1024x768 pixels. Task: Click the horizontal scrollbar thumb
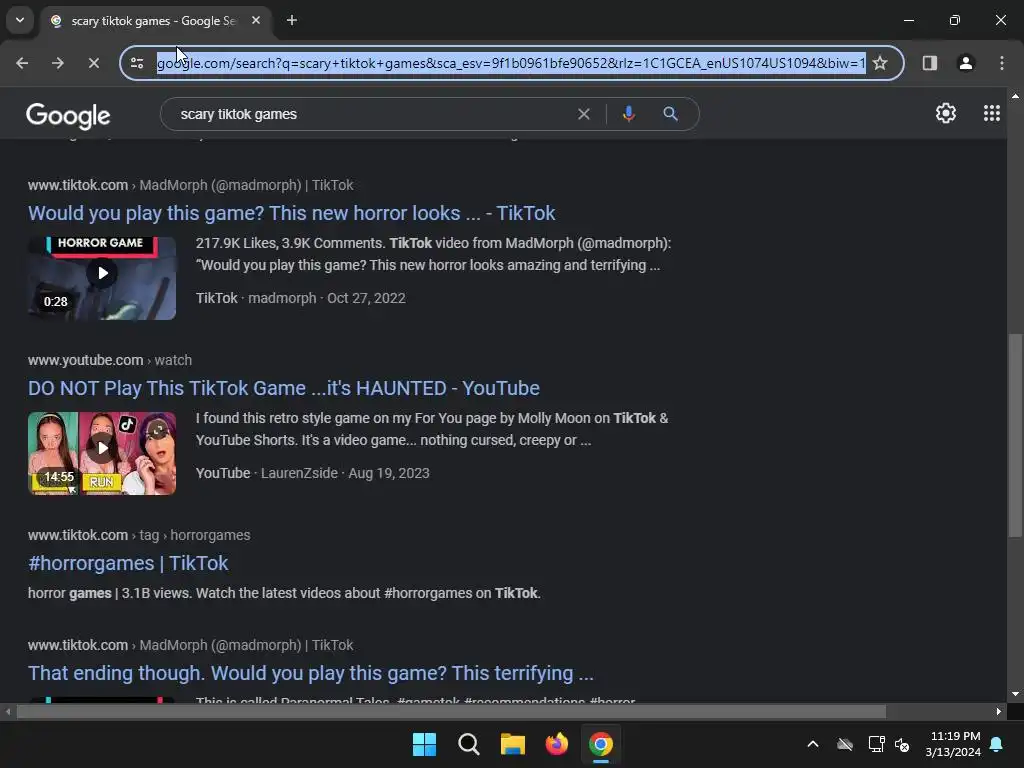point(451,711)
